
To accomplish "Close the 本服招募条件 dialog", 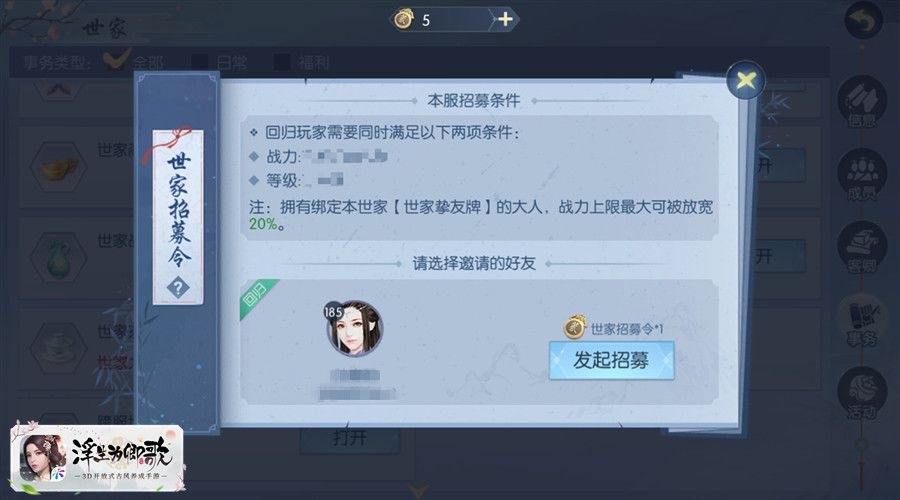I will pos(745,80).
